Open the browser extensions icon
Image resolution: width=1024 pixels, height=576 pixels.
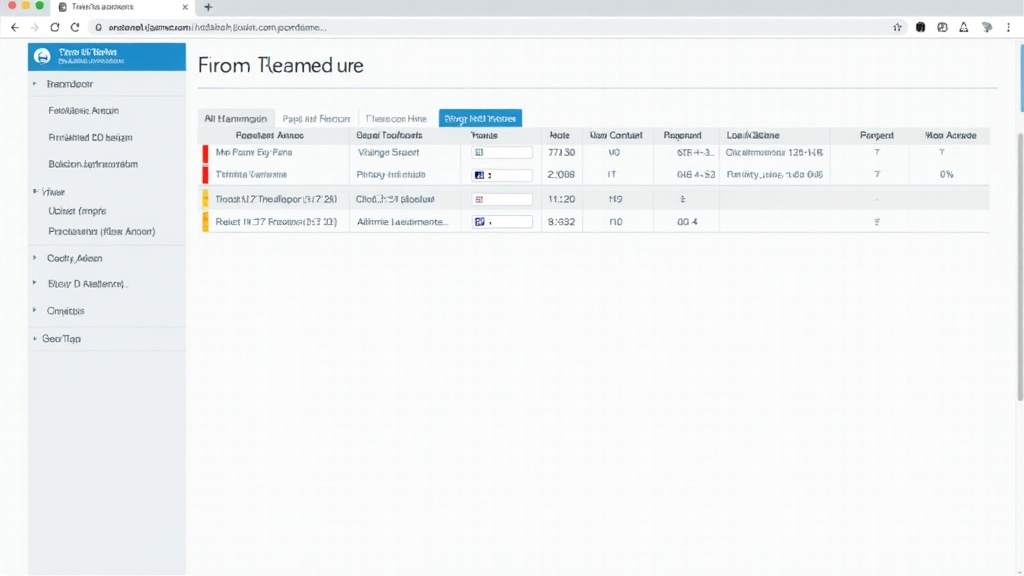[x=942, y=27]
